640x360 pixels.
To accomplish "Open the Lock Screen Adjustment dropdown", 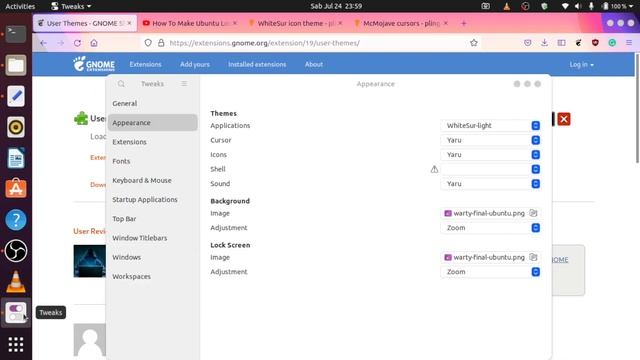I will point(491,272).
